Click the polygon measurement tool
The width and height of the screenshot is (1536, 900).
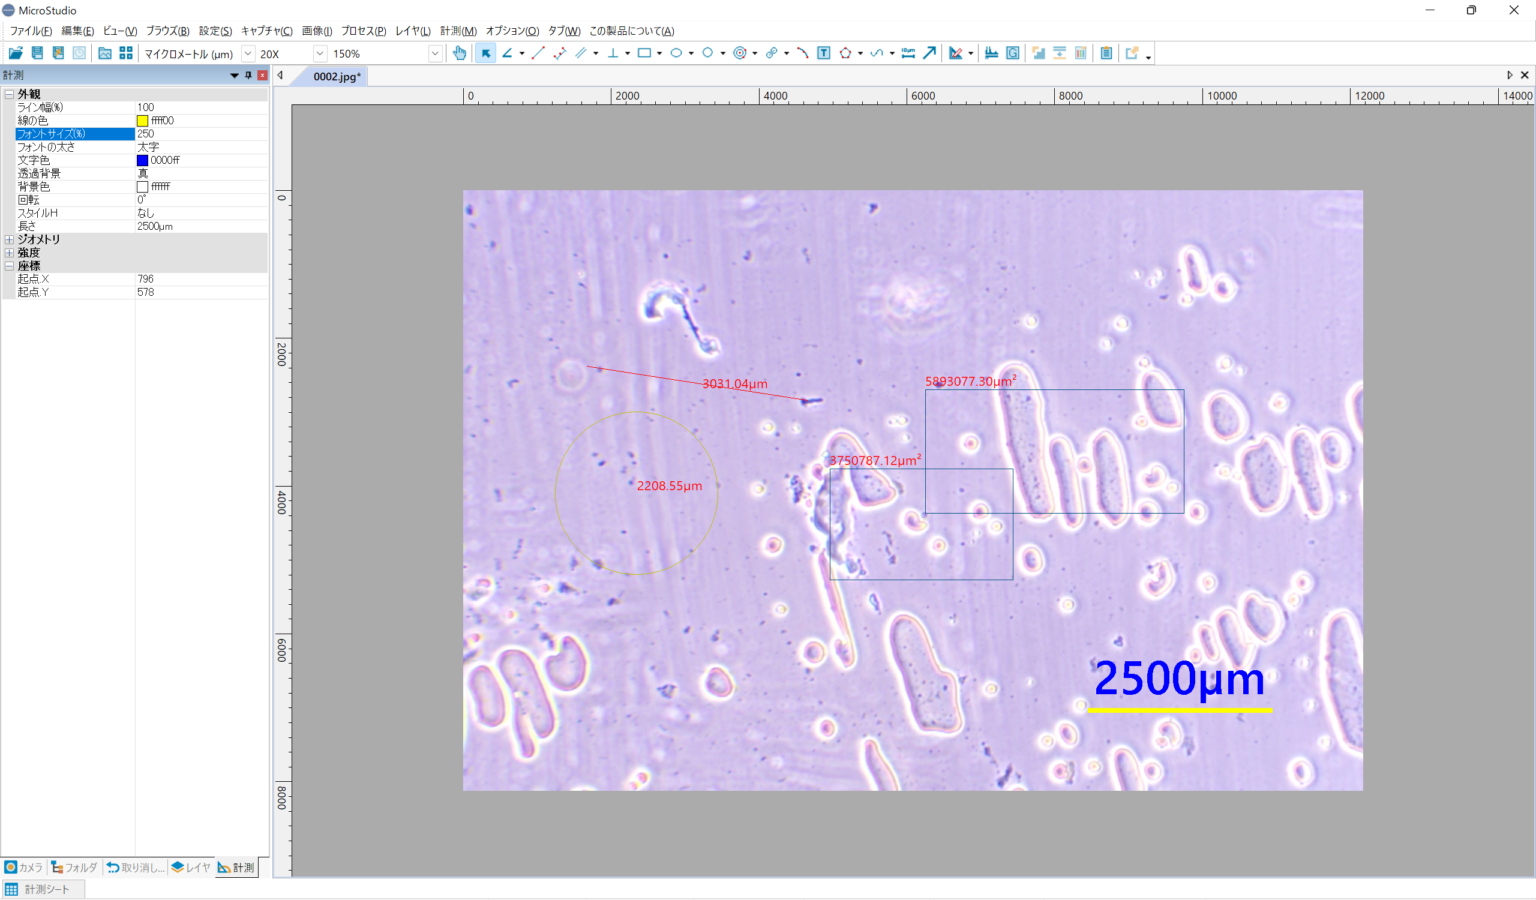pos(845,53)
